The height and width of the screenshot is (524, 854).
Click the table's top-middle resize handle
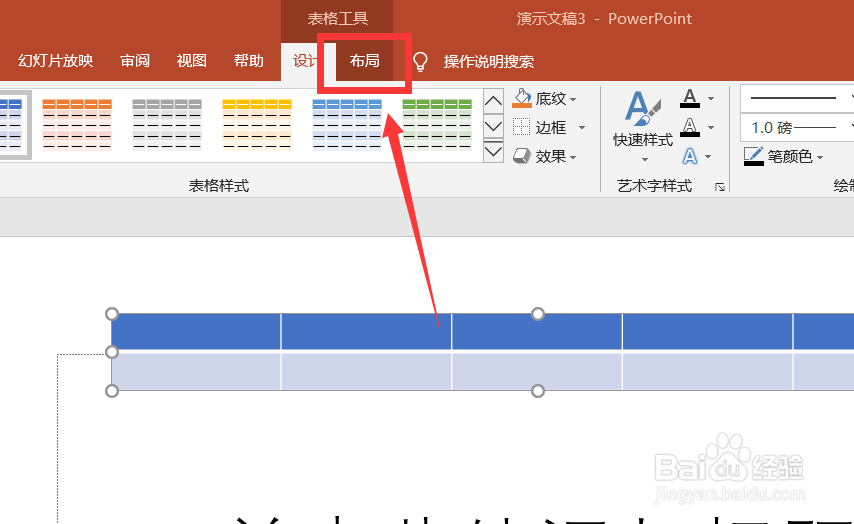(538, 314)
